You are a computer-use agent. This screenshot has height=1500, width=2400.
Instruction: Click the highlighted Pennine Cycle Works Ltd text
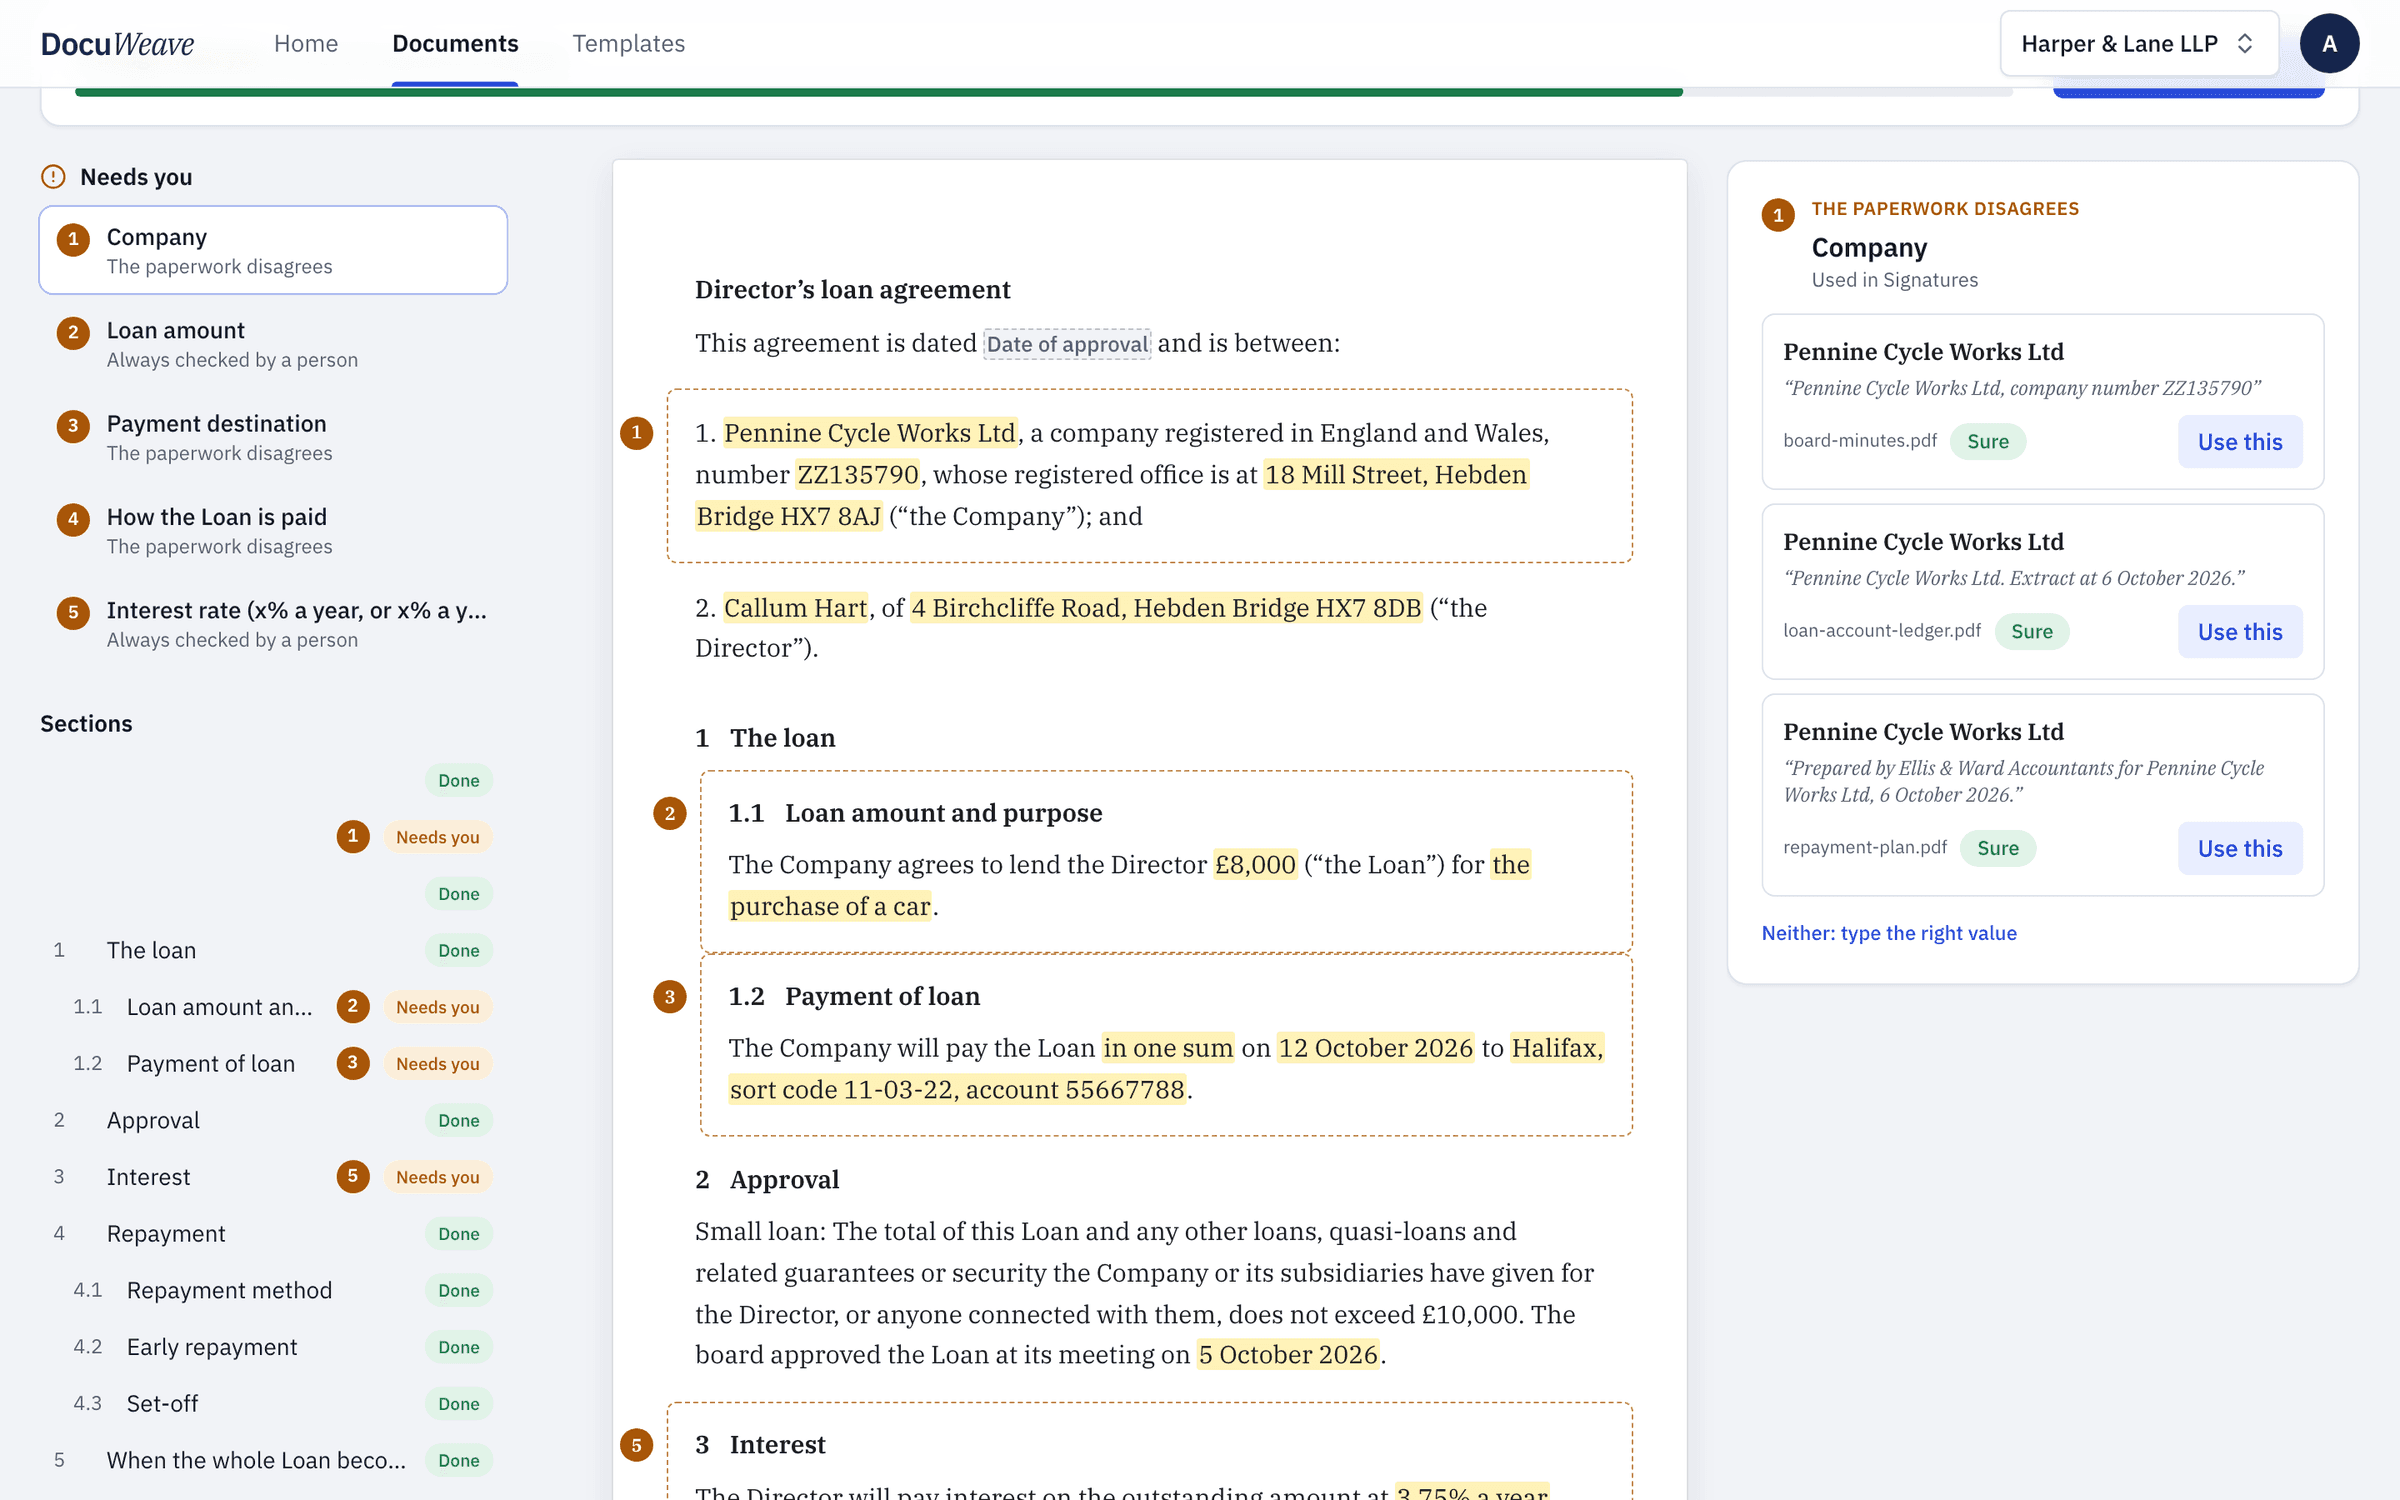869,433
